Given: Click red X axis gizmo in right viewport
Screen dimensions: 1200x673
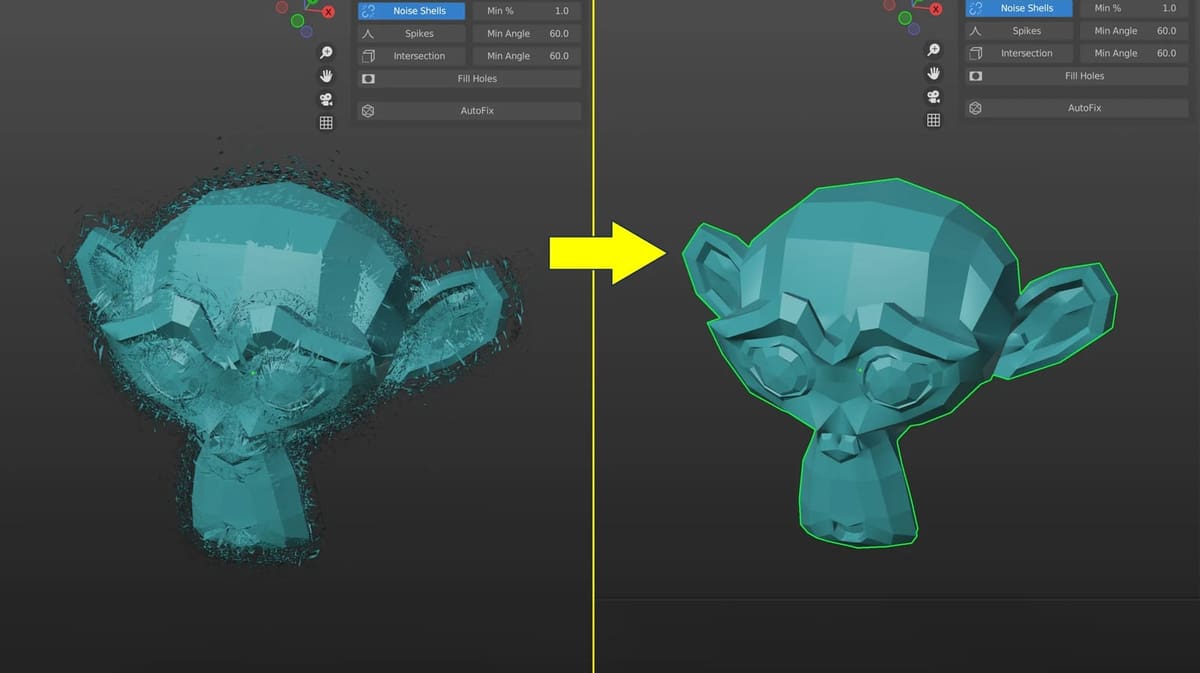Looking at the screenshot, I should tap(937, 8).
